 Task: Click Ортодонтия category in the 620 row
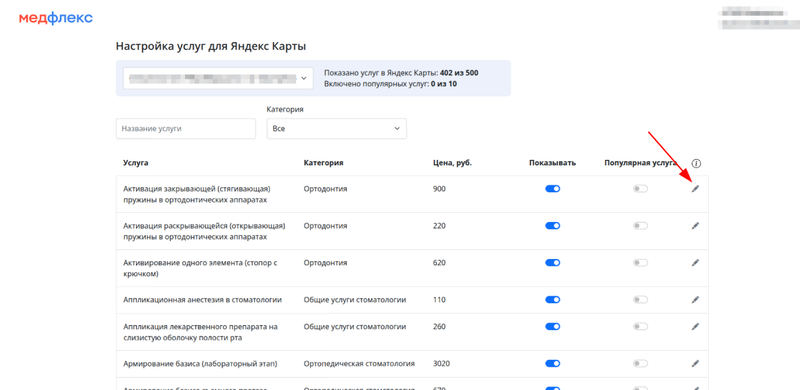(326, 263)
